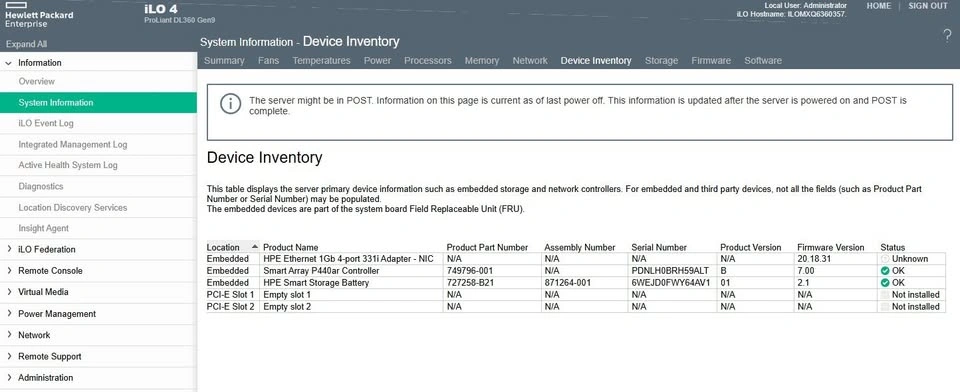Open Active Health System Log
This screenshot has height=392, width=960.
pos(68,165)
